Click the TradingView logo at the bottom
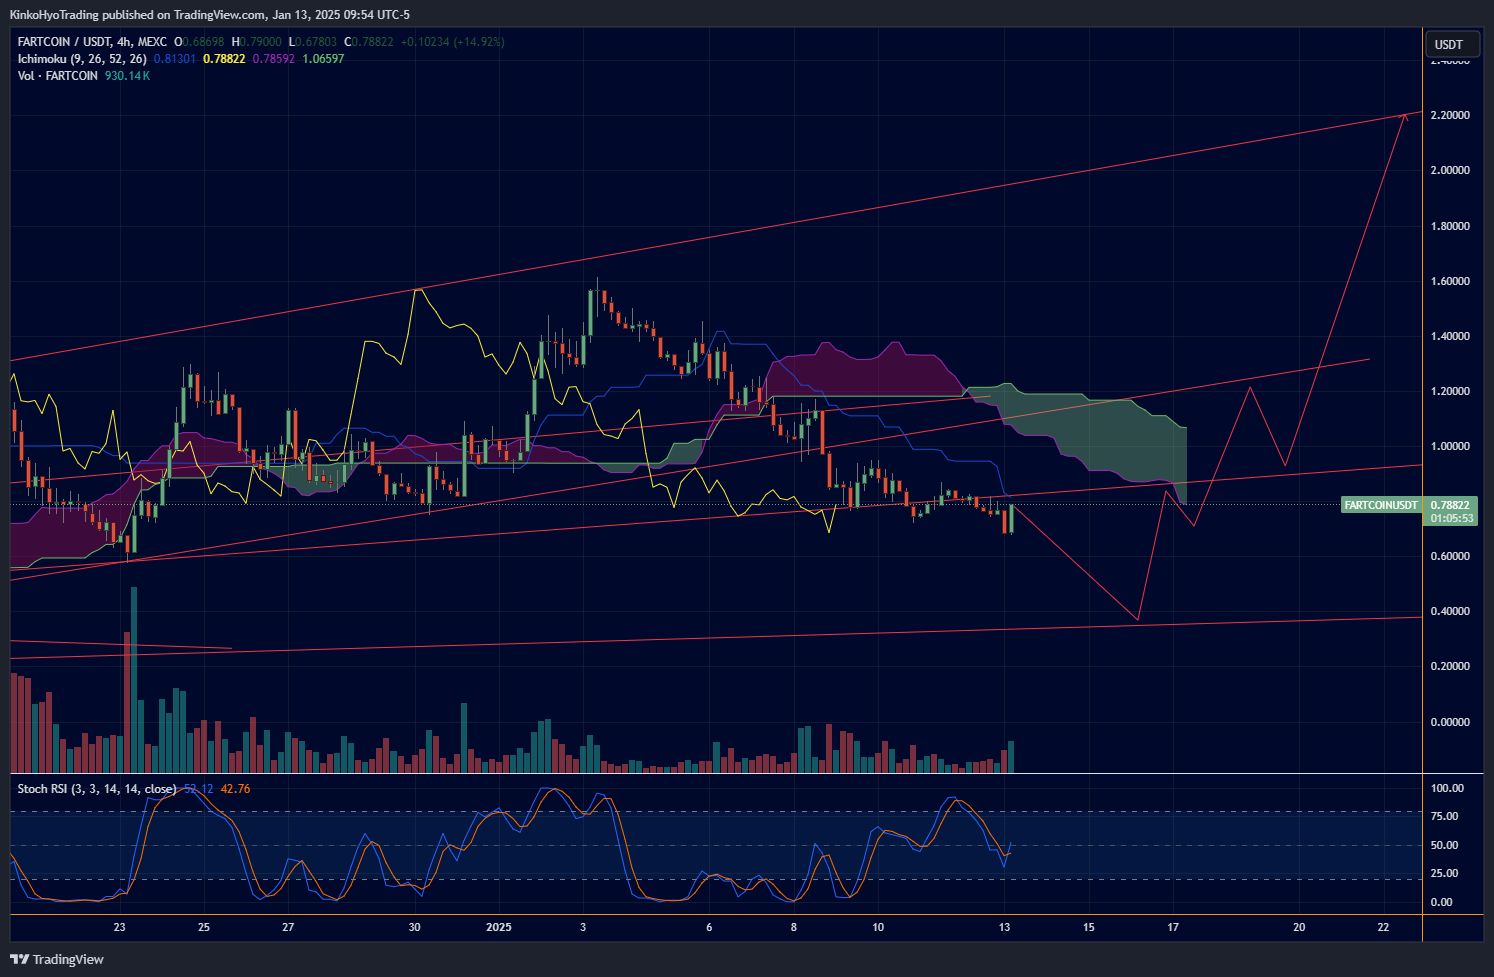 (57, 959)
